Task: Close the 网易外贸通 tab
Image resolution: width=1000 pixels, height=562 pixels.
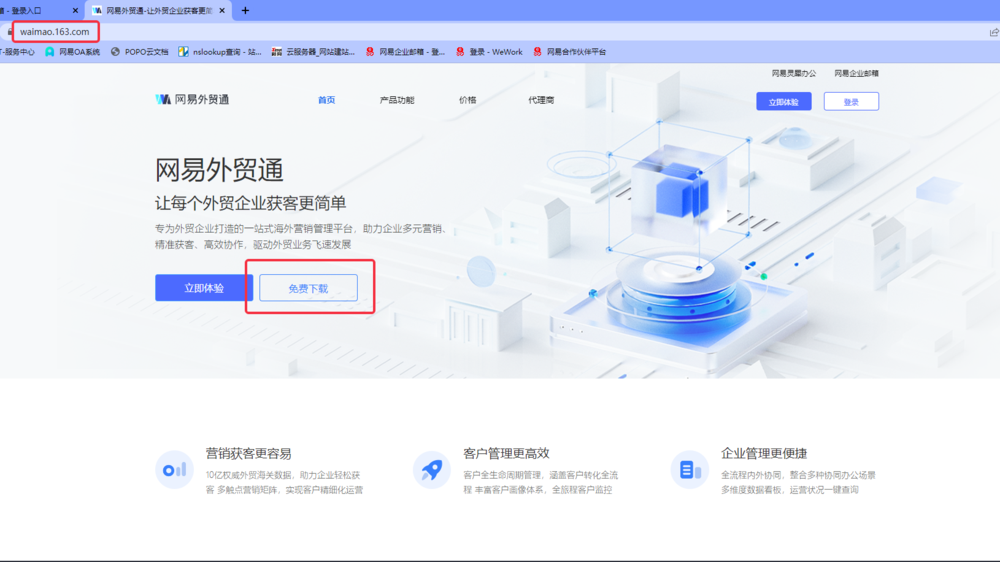Action: 222,11
